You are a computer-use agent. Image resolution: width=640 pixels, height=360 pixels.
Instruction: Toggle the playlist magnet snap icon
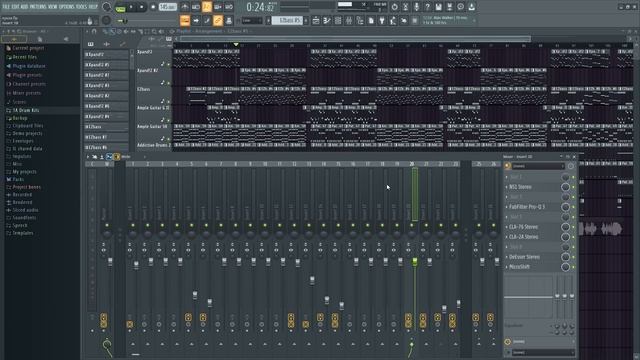(94, 31)
